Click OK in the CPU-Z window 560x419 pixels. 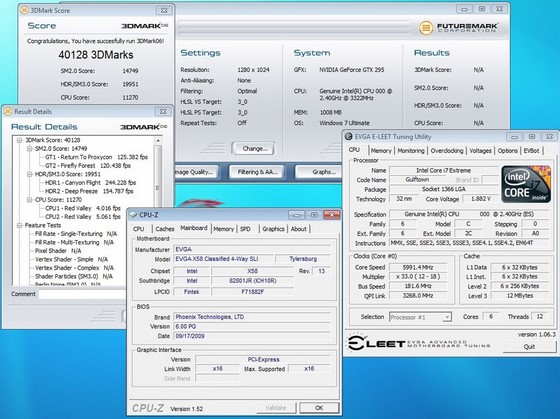pyautogui.click(x=319, y=408)
